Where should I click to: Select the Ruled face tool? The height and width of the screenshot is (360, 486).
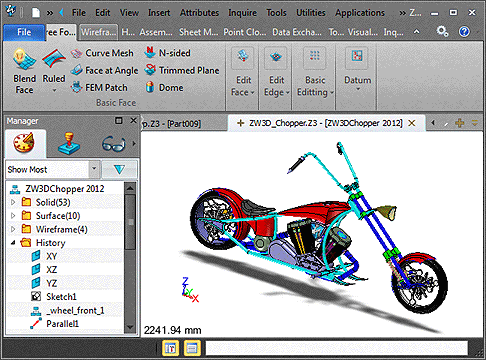(x=54, y=65)
